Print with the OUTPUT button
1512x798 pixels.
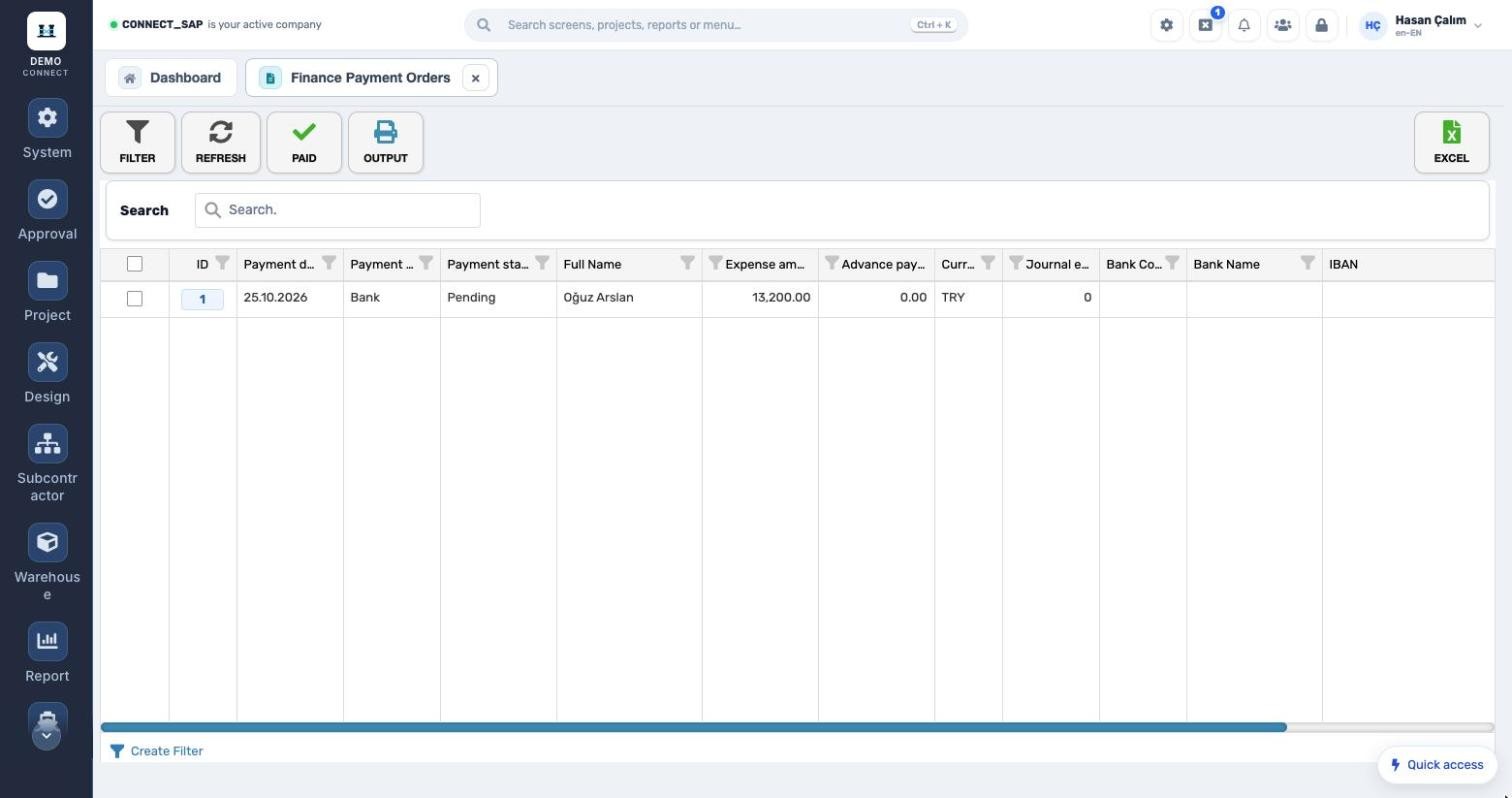pyautogui.click(x=385, y=142)
